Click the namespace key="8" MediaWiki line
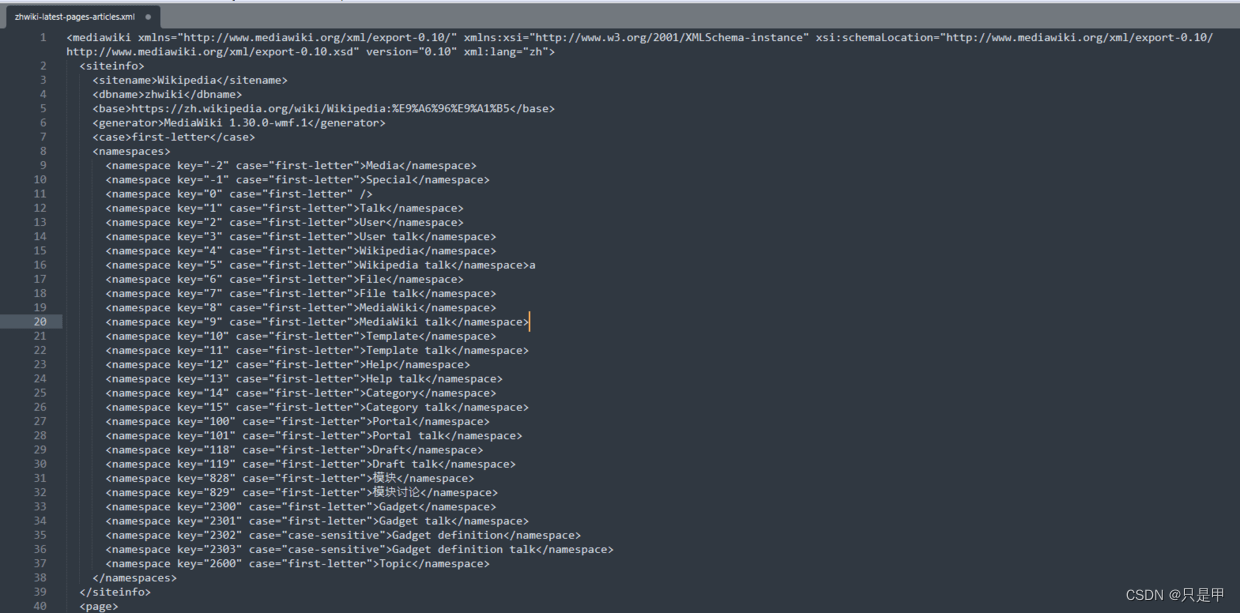 (300, 308)
